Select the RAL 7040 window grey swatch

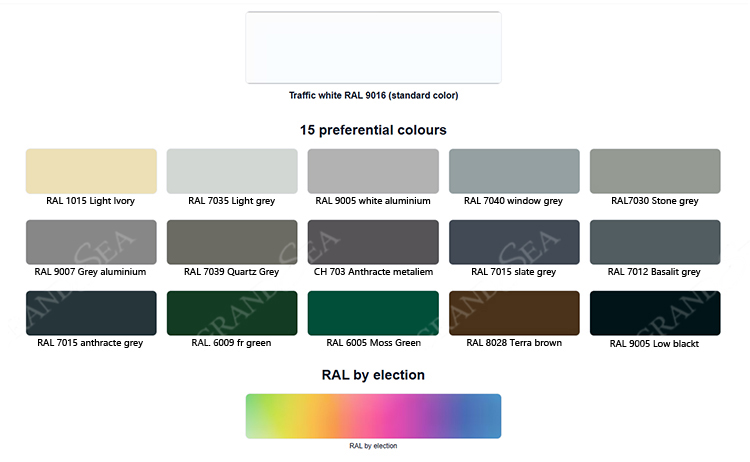pyautogui.click(x=514, y=171)
